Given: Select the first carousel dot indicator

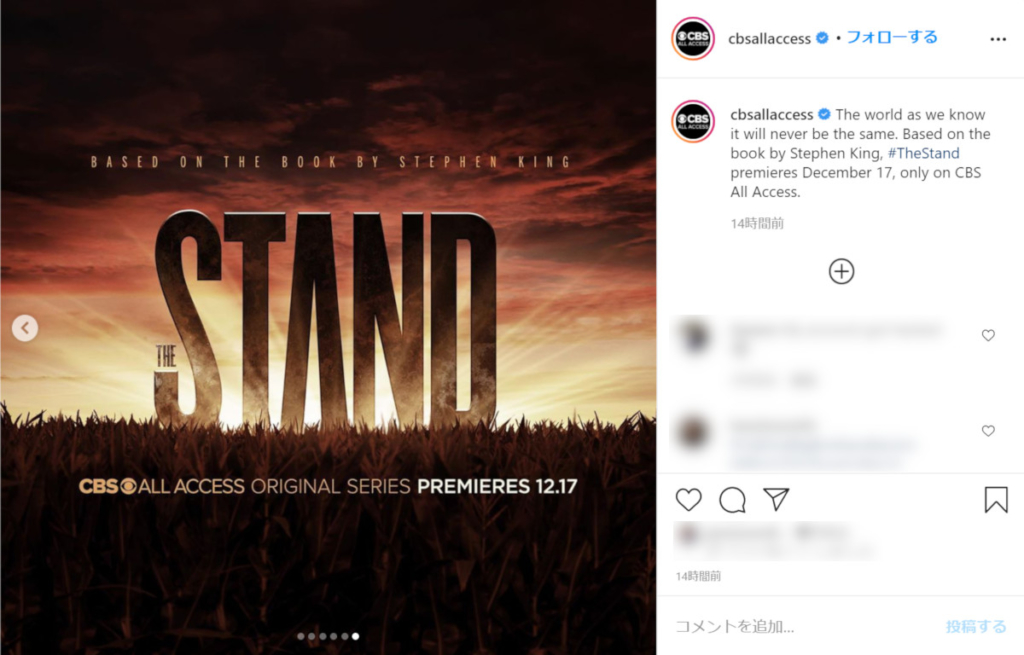Looking at the screenshot, I should tap(300, 636).
